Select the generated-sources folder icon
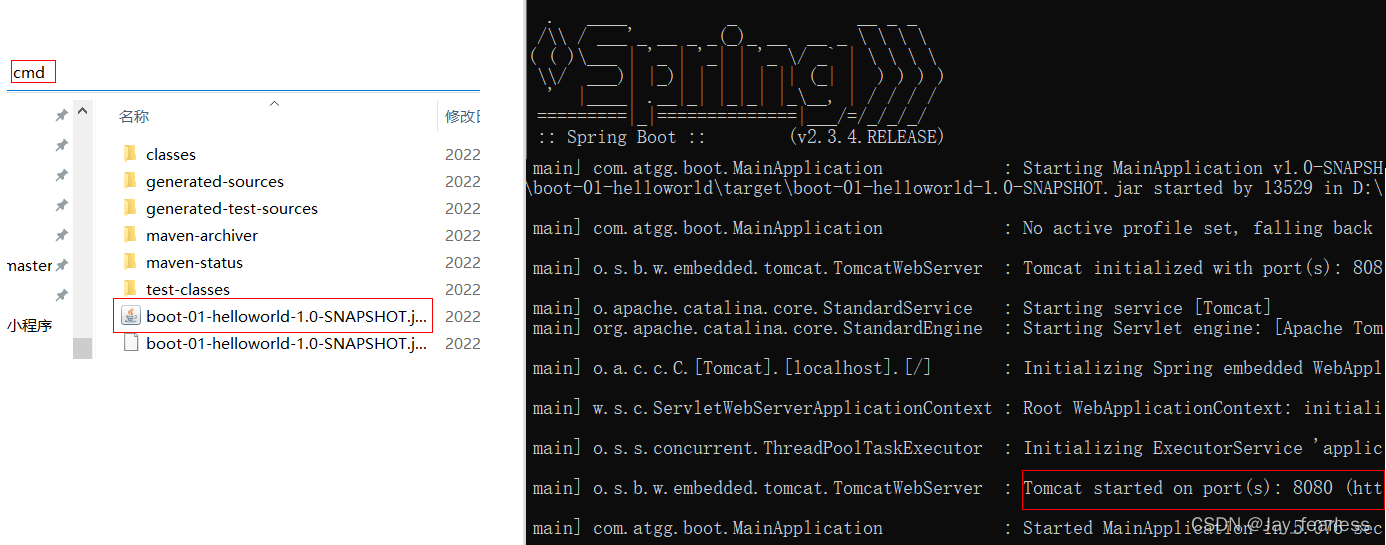 (129, 180)
